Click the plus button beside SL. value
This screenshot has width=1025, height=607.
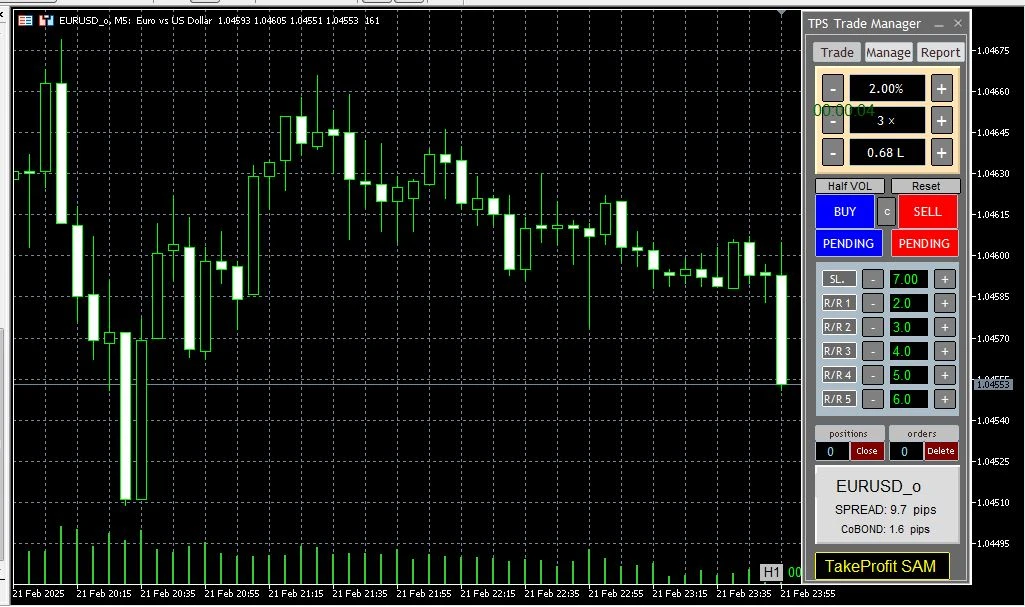pos(945,279)
